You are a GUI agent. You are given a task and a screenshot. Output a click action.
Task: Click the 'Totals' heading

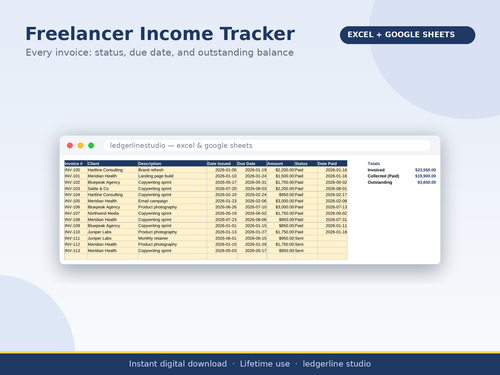click(374, 163)
